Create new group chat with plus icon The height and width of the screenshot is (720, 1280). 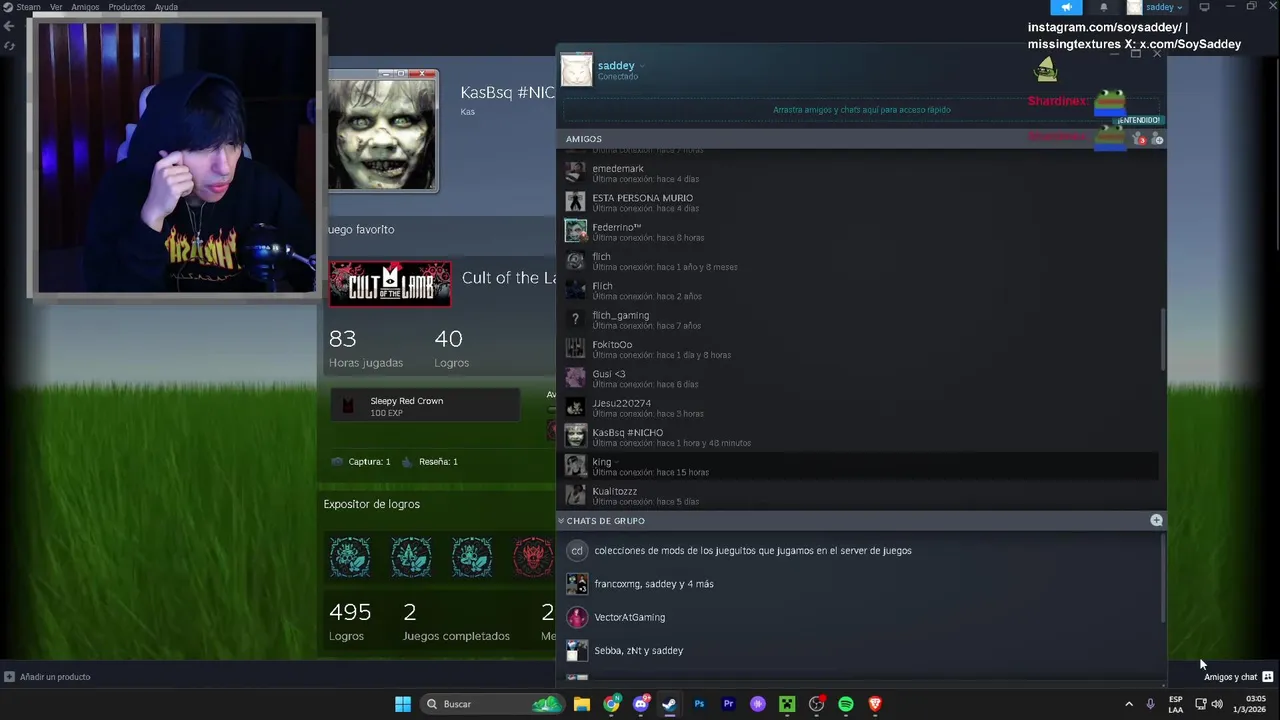[x=1156, y=520]
